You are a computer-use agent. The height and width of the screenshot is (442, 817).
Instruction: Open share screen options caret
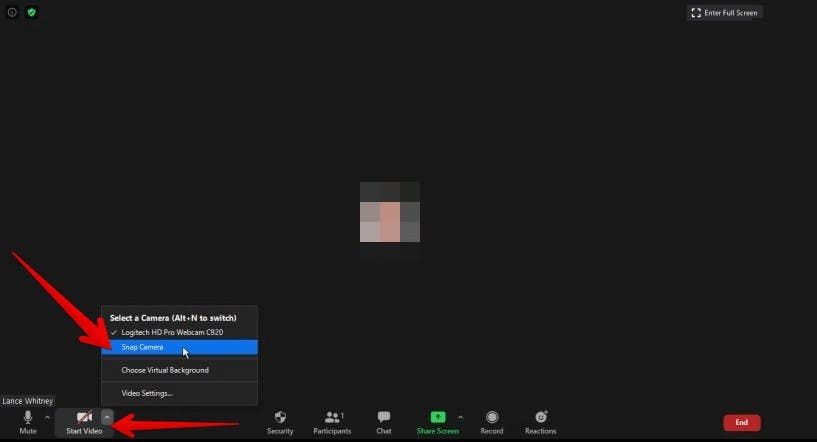(460, 417)
